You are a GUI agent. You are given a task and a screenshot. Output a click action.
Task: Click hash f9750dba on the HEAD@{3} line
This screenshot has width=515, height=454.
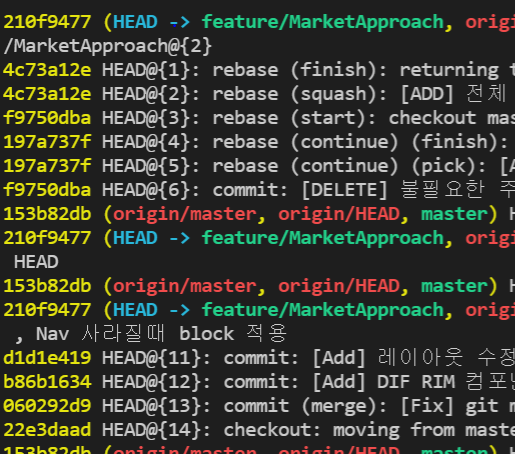(47, 118)
